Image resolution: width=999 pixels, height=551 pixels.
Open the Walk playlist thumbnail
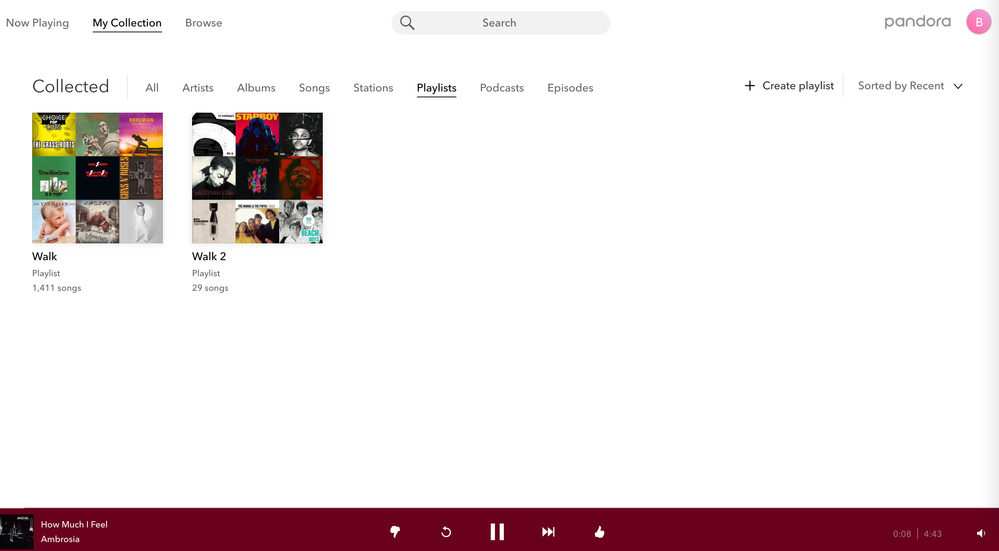97,178
